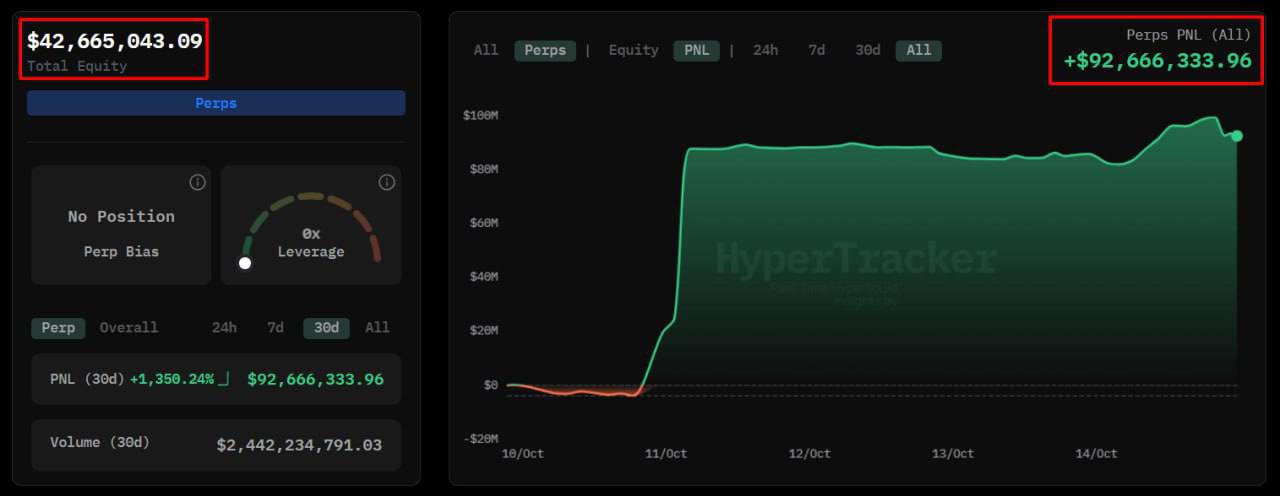1280x496 pixels.
Task: Open the blue Perps tab under Total Equity
Action: click(x=216, y=103)
